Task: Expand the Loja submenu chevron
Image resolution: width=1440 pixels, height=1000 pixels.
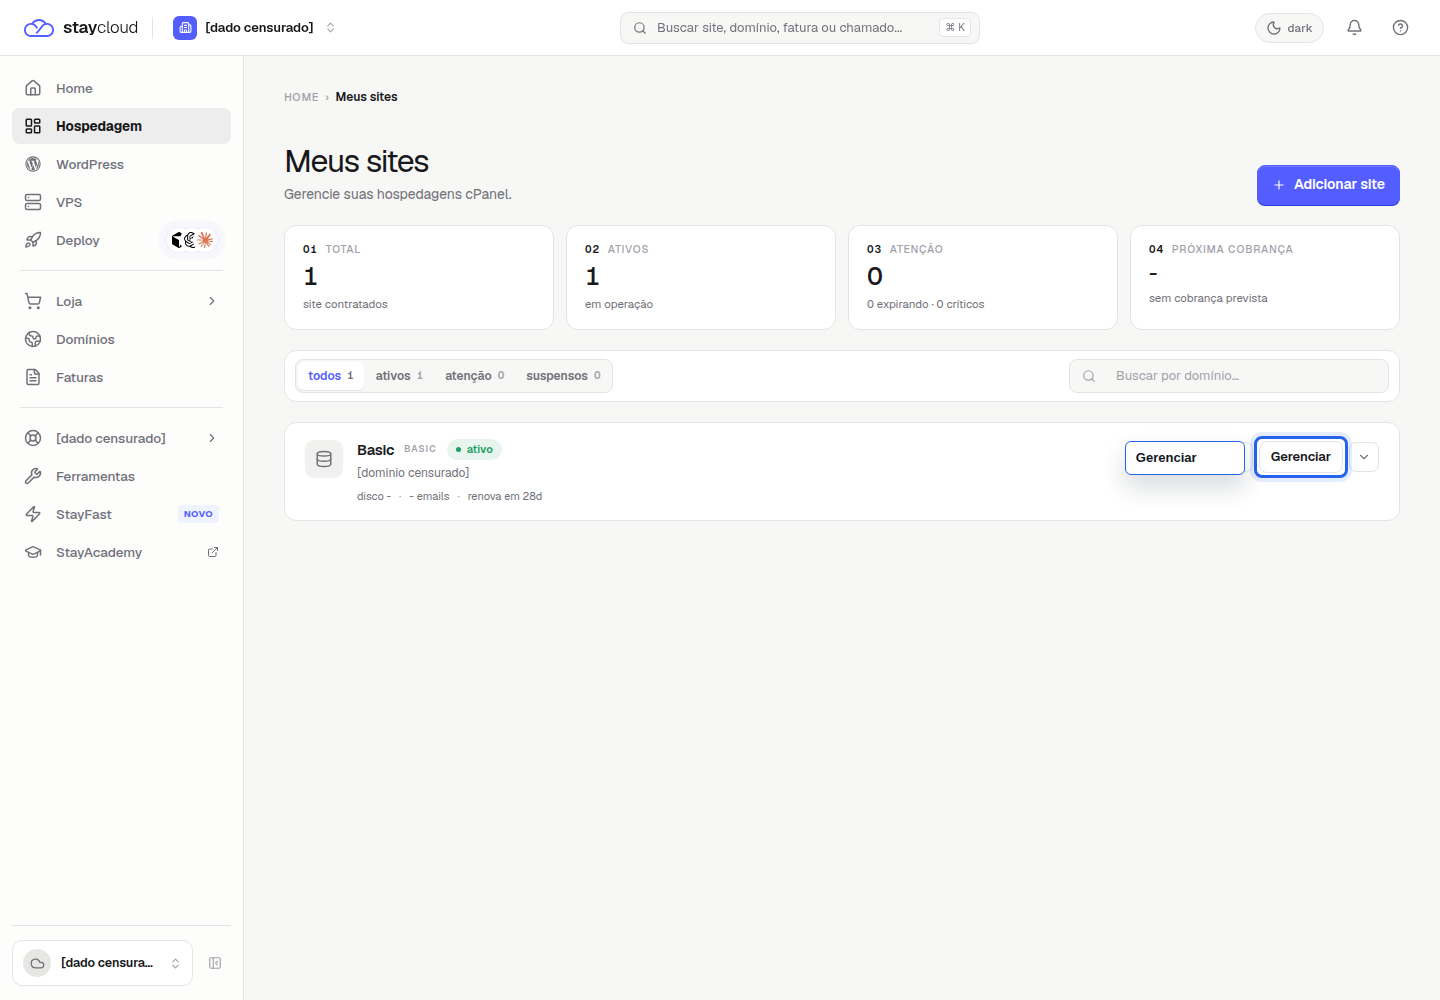Action: click(212, 301)
